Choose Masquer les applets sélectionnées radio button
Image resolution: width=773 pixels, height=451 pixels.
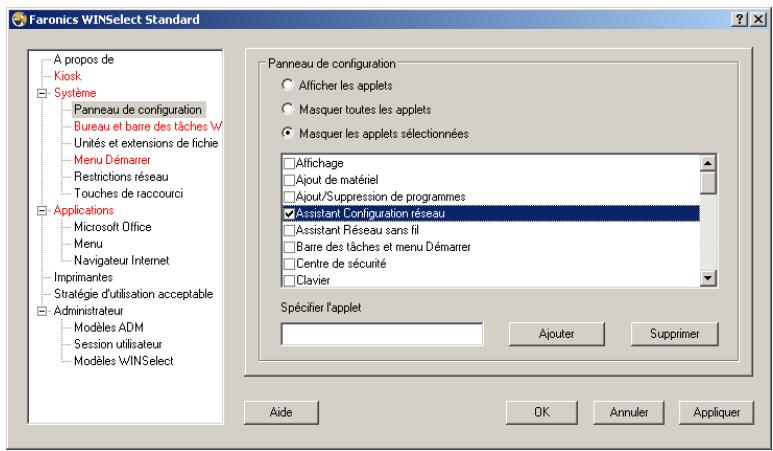[287, 133]
